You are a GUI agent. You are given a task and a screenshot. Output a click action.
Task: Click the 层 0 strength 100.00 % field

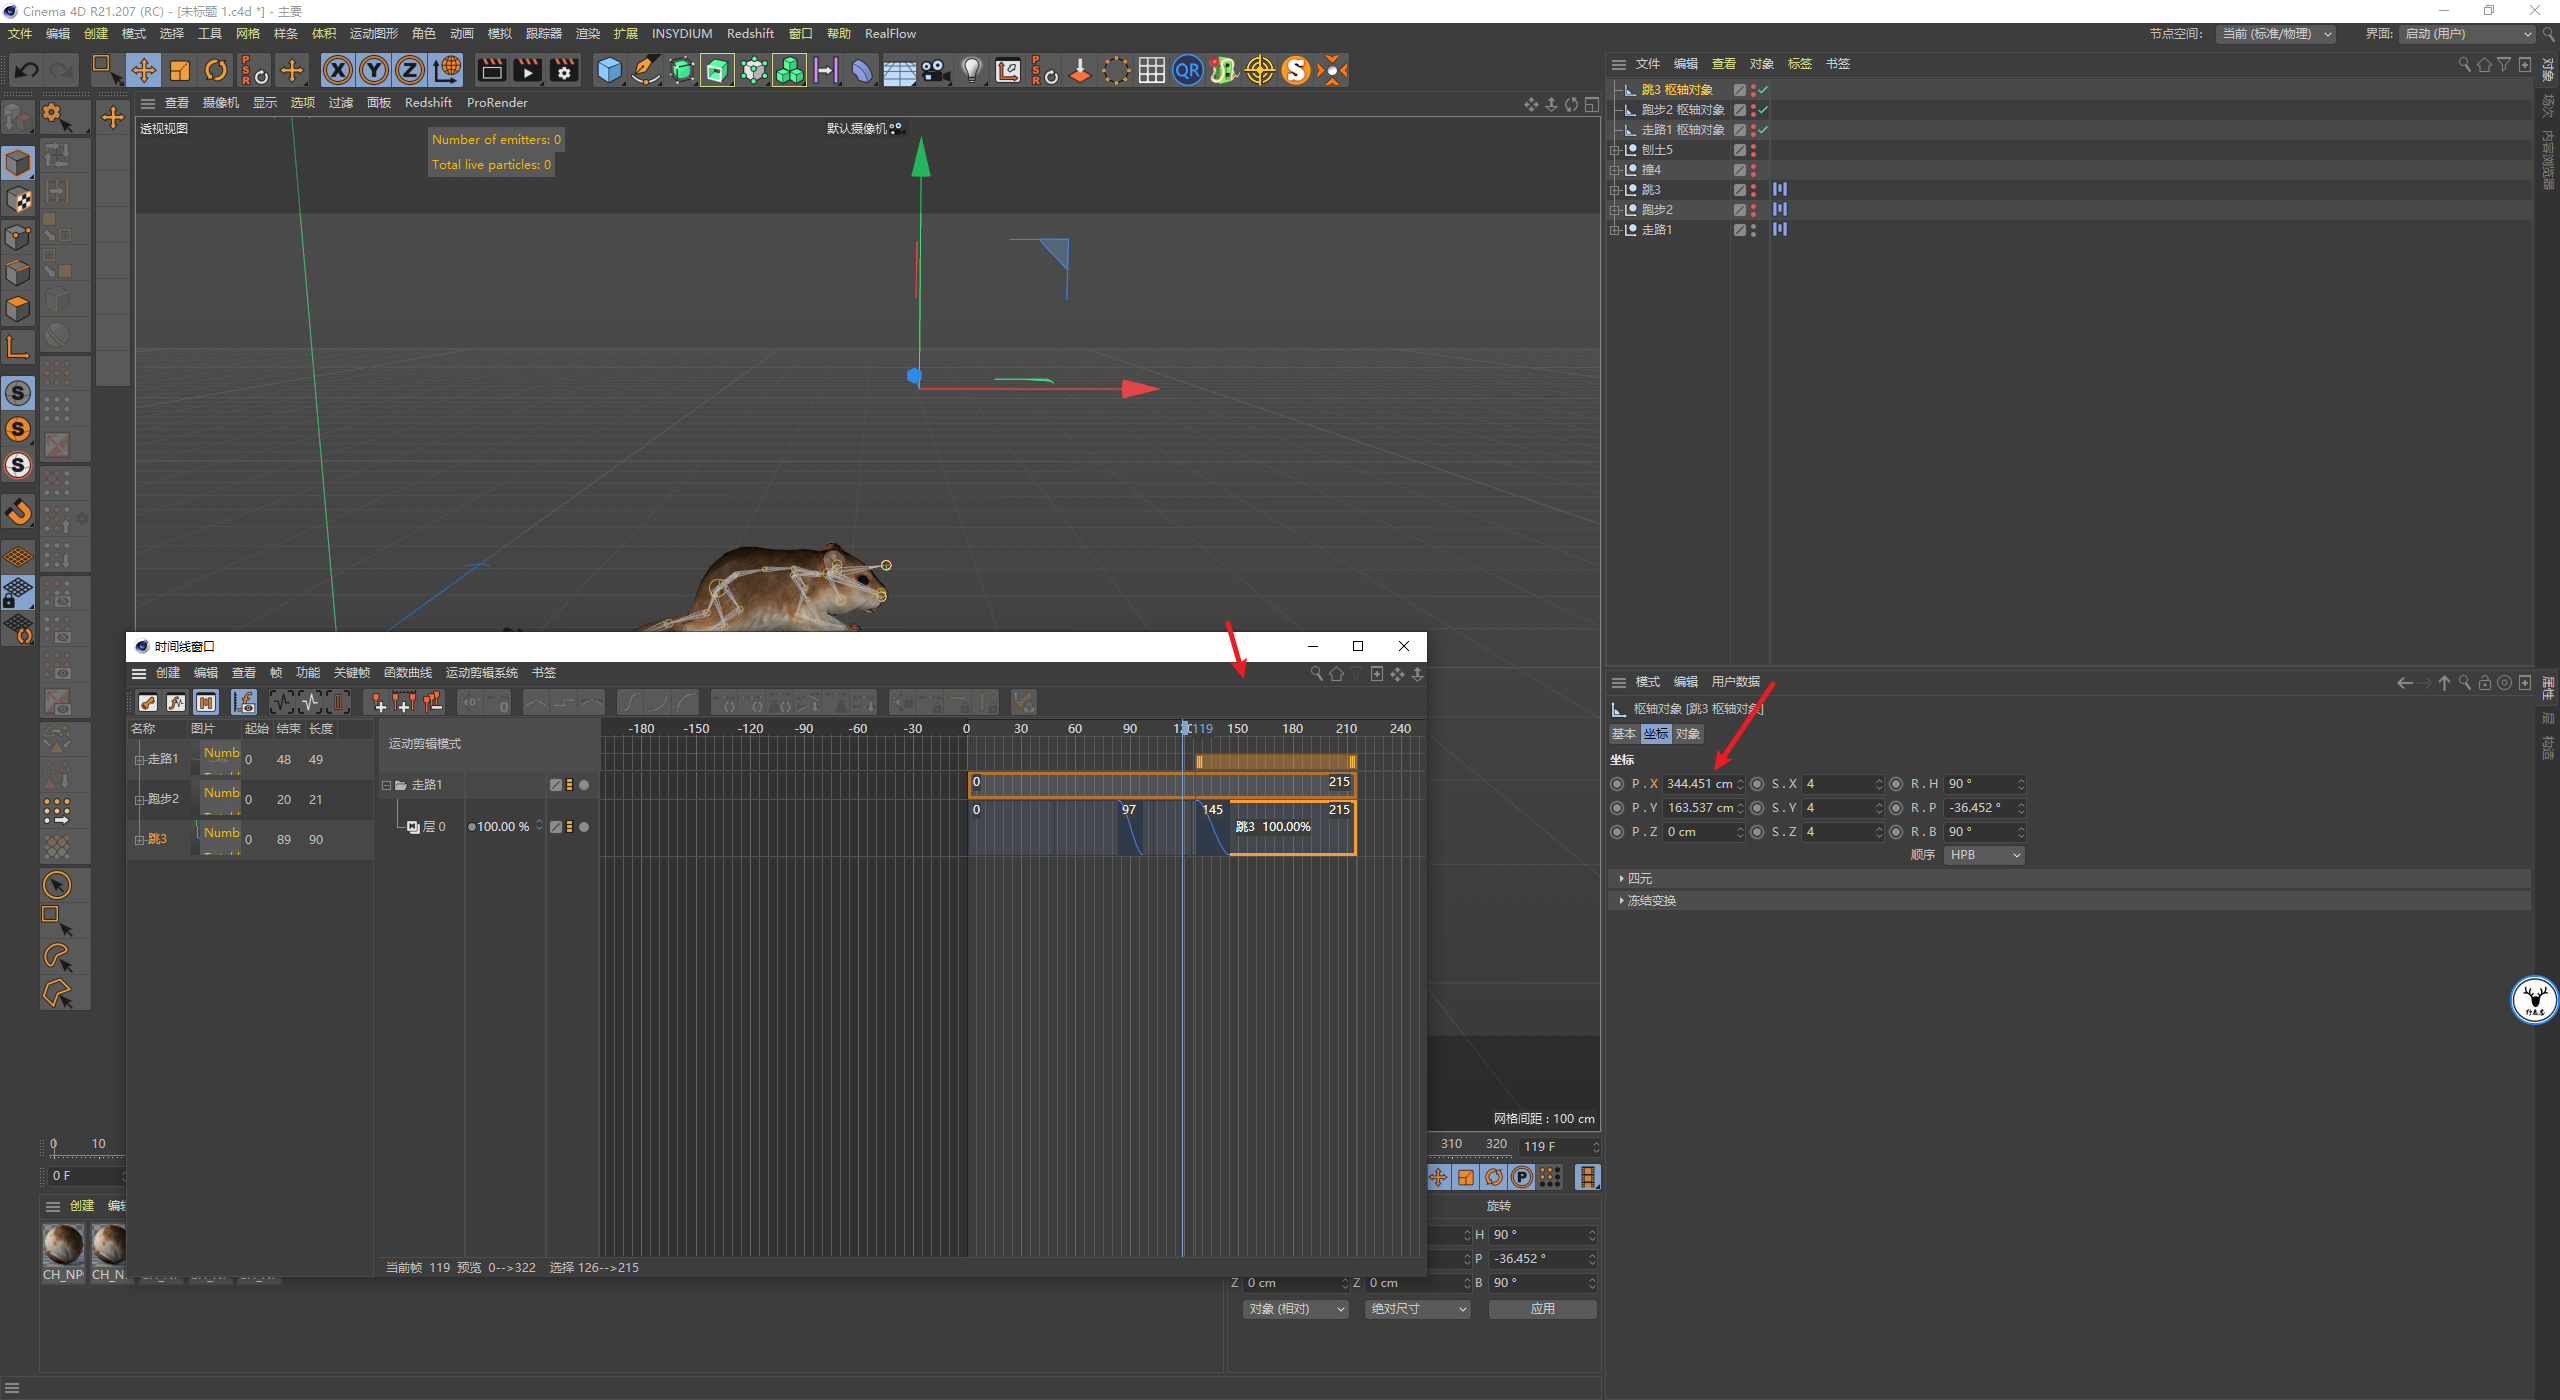(x=503, y=827)
